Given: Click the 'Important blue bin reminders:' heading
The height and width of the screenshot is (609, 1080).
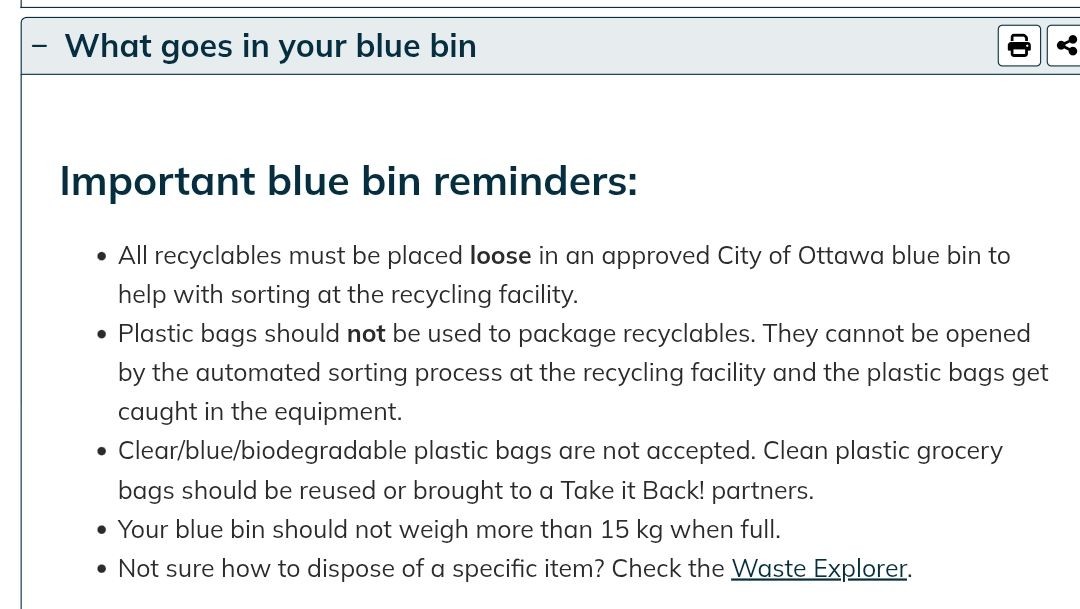Looking at the screenshot, I should click(x=349, y=182).
